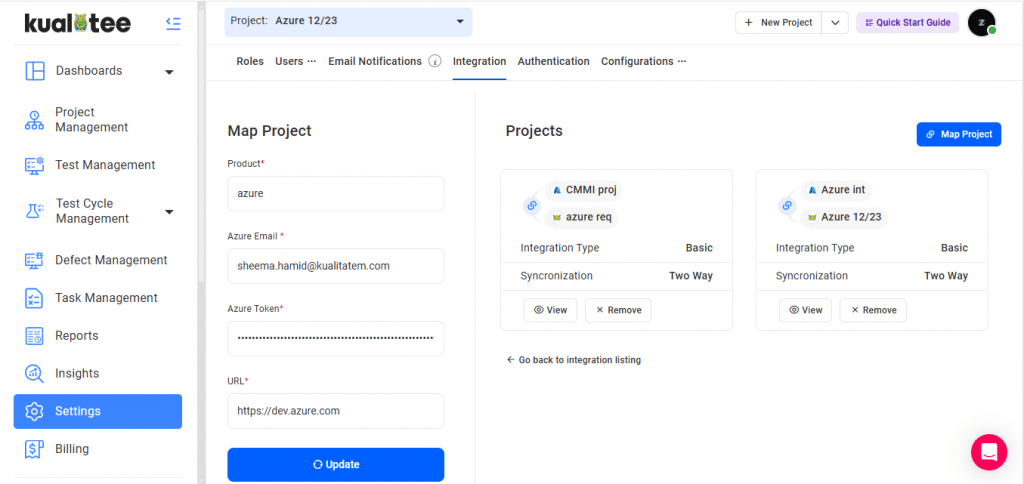This screenshot has width=1024, height=484.
Task: Click the Settings gear icon
Action: point(34,411)
